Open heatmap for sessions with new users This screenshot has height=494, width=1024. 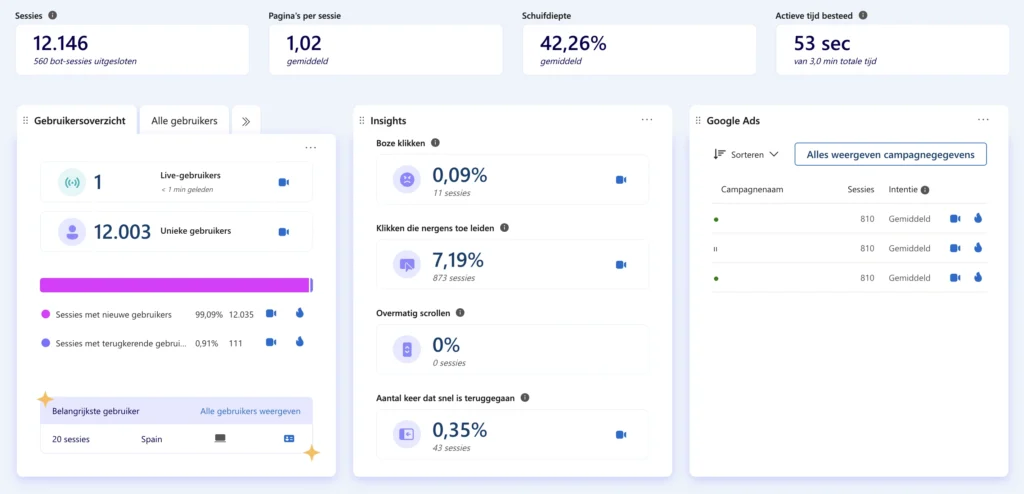click(299, 313)
